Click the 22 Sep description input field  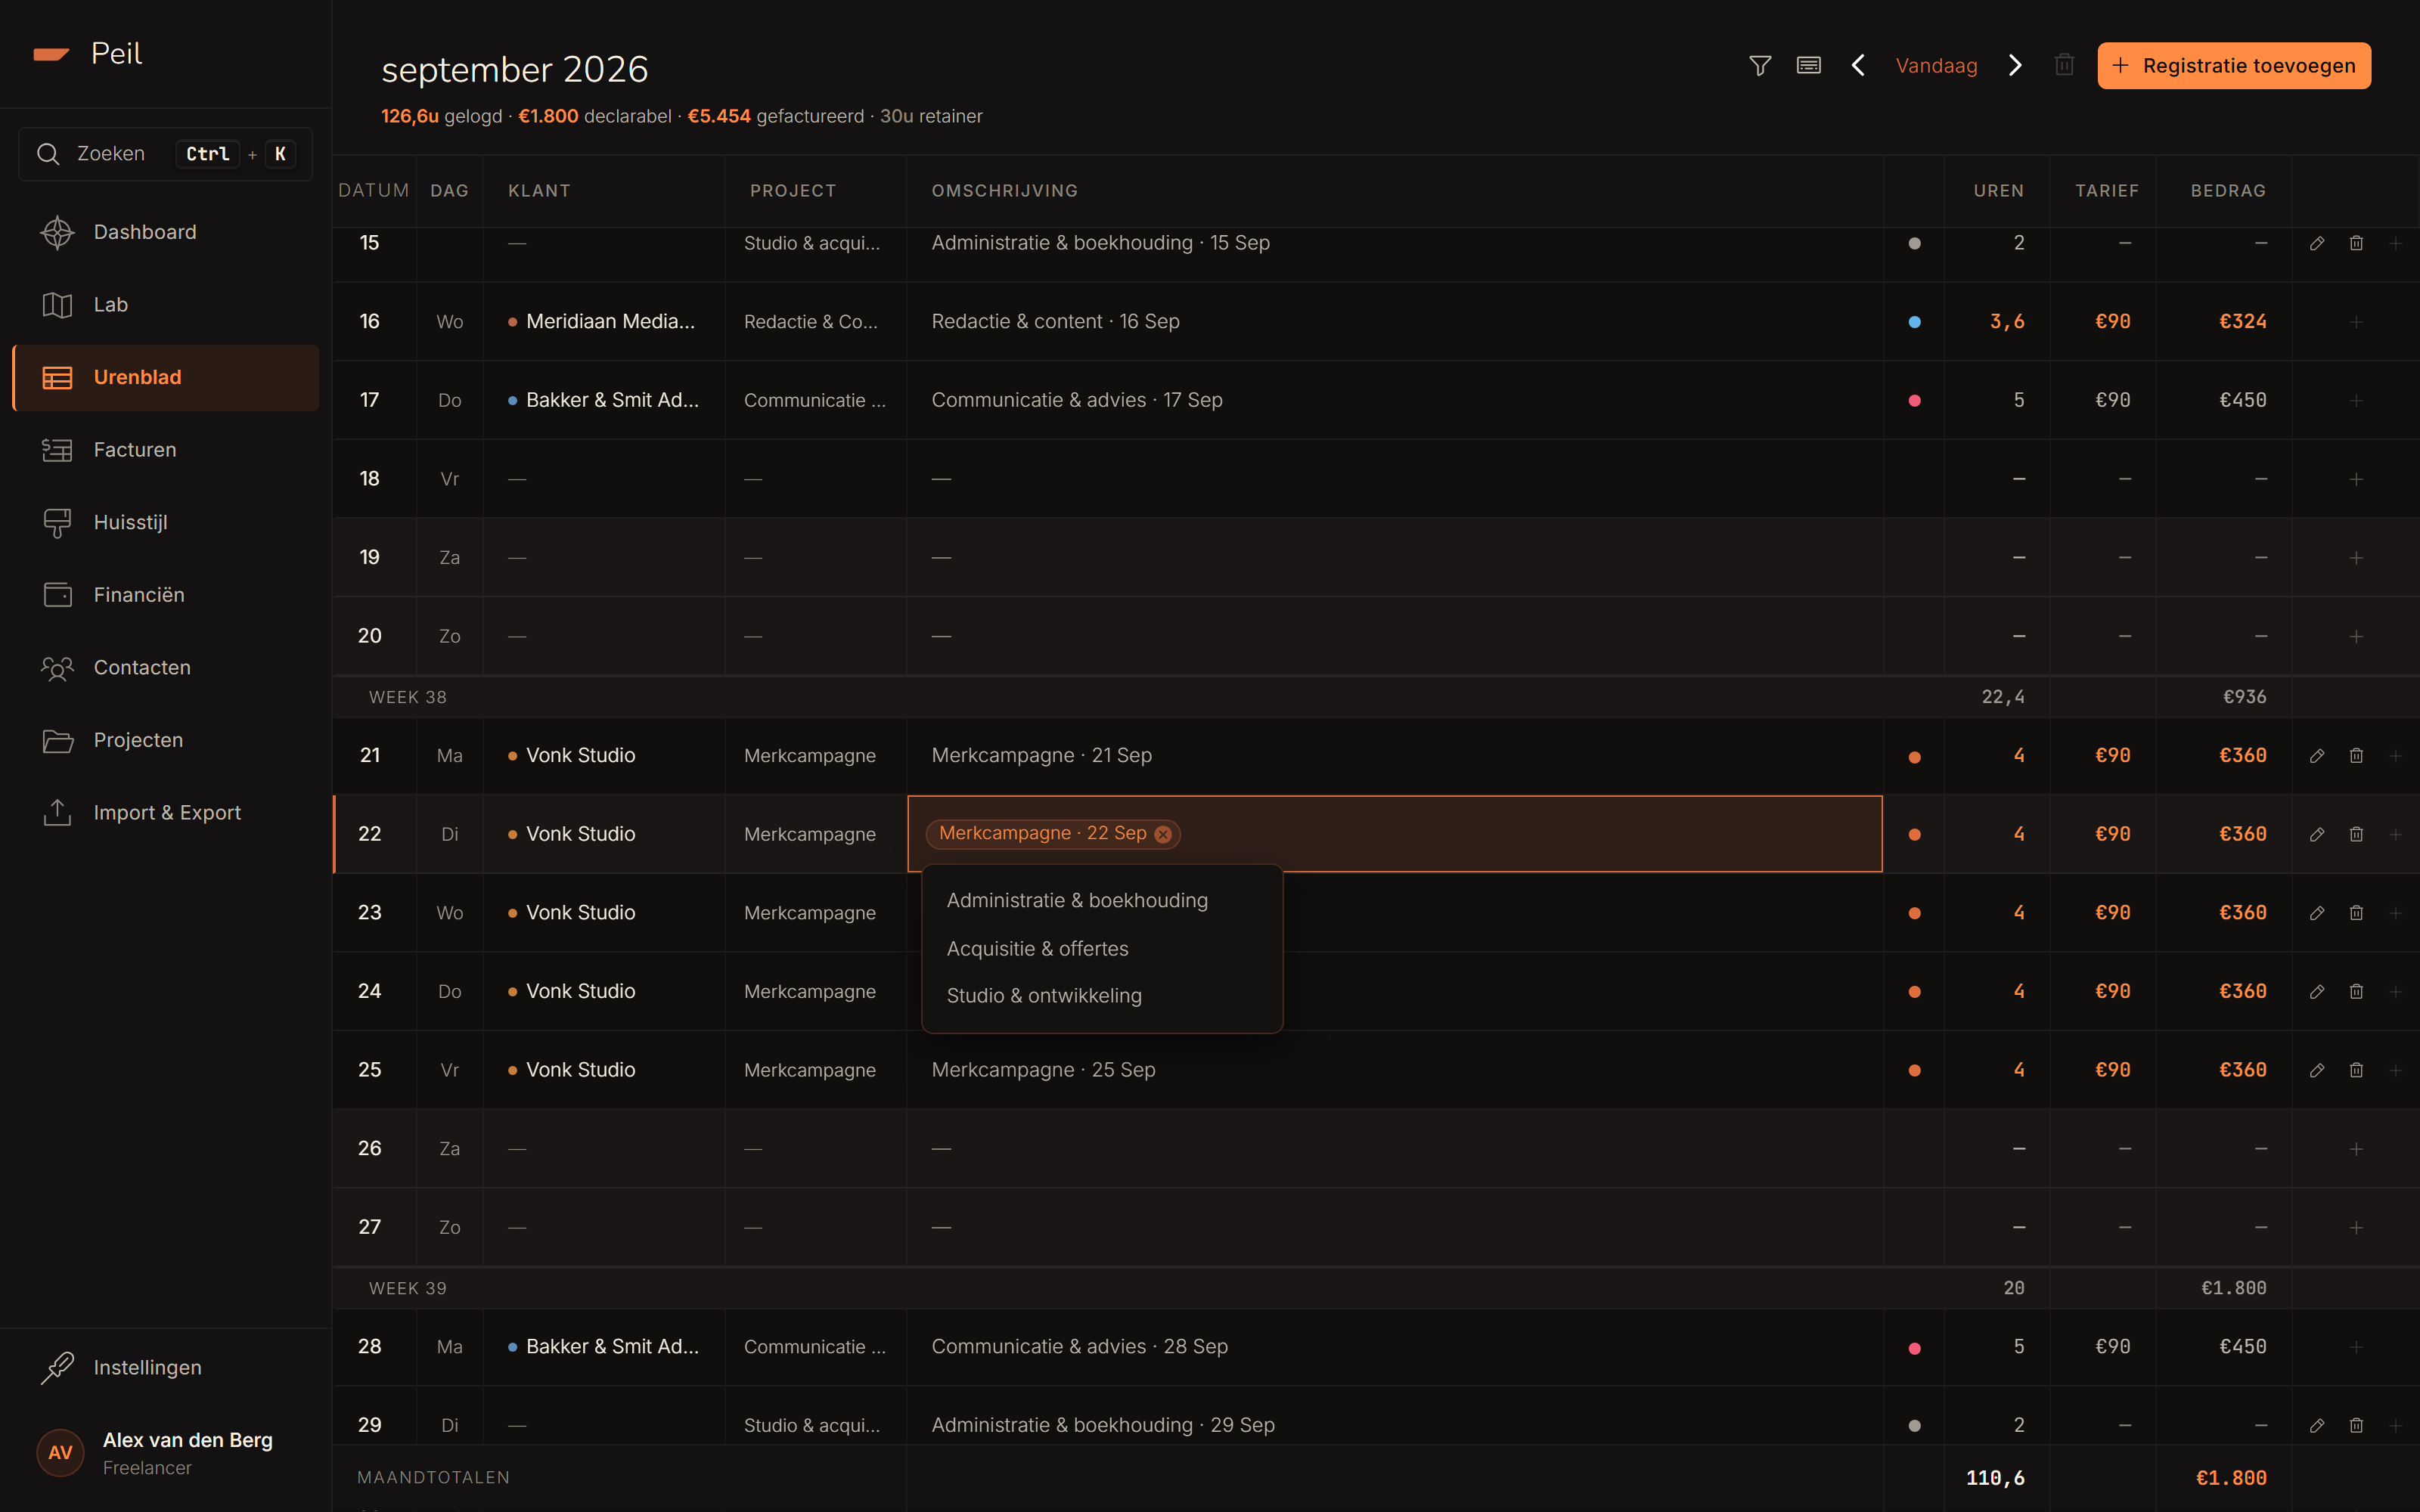[1395, 834]
